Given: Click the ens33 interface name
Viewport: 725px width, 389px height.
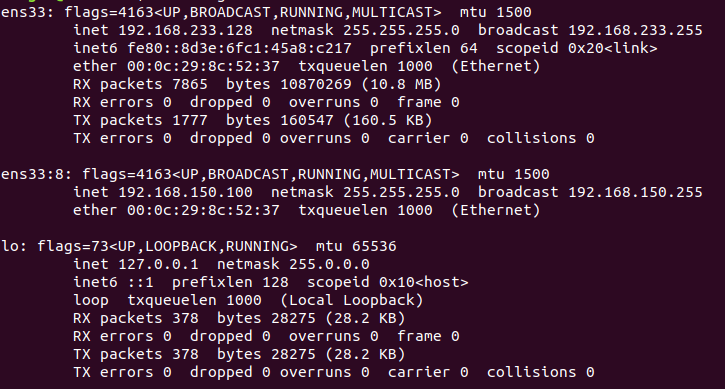Looking at the screenshot, I should click(x=23, y=12).
